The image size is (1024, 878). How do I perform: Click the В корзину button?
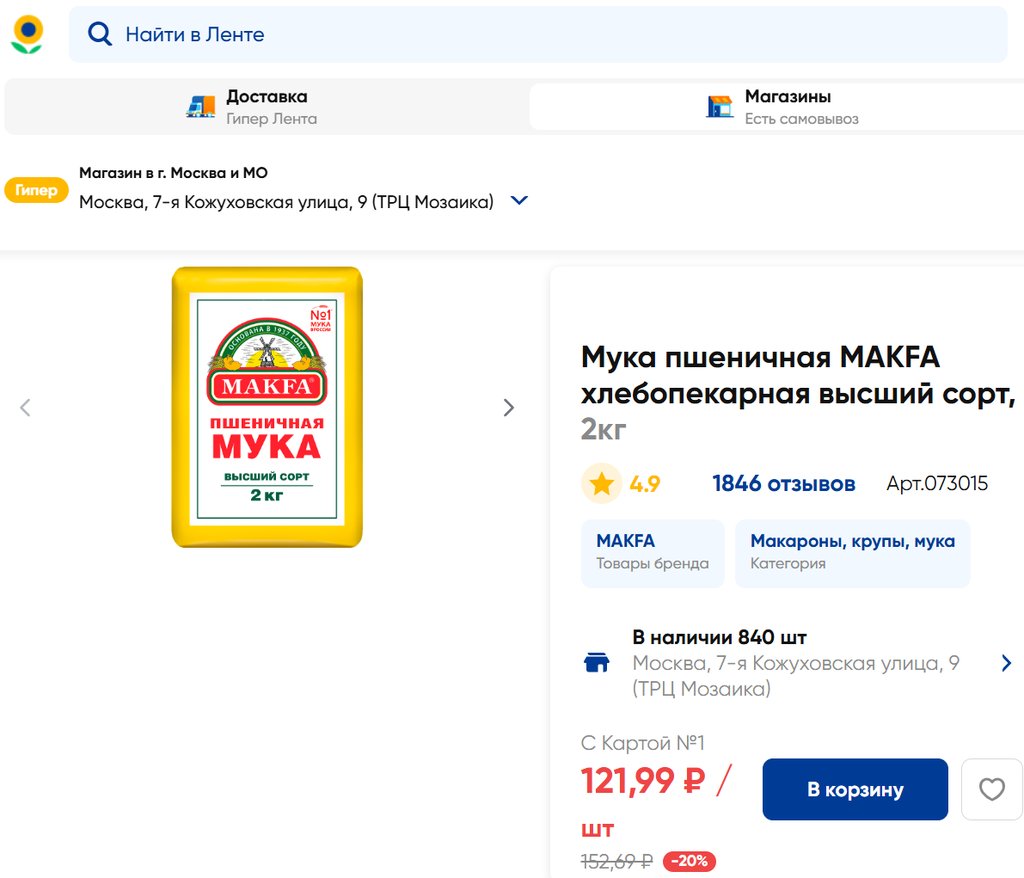855,790
